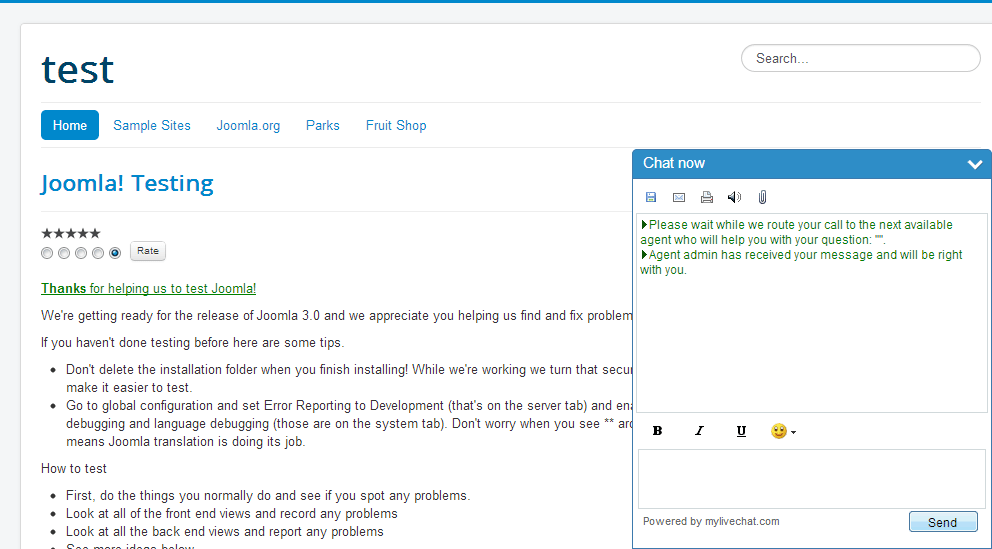Open the Home menu item
This screenshot has width=992, height=549.
(70, 125)
